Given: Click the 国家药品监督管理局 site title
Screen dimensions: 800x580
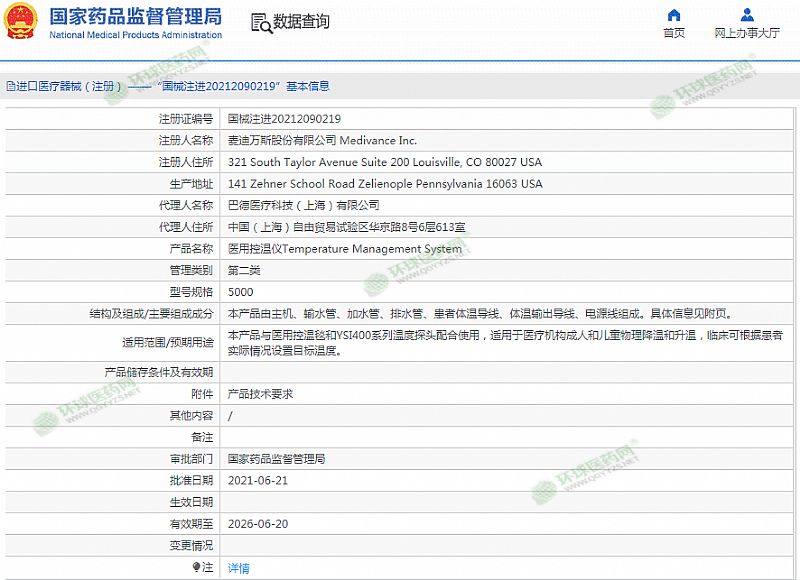Looking at the screenshot, I should (136, 16).
